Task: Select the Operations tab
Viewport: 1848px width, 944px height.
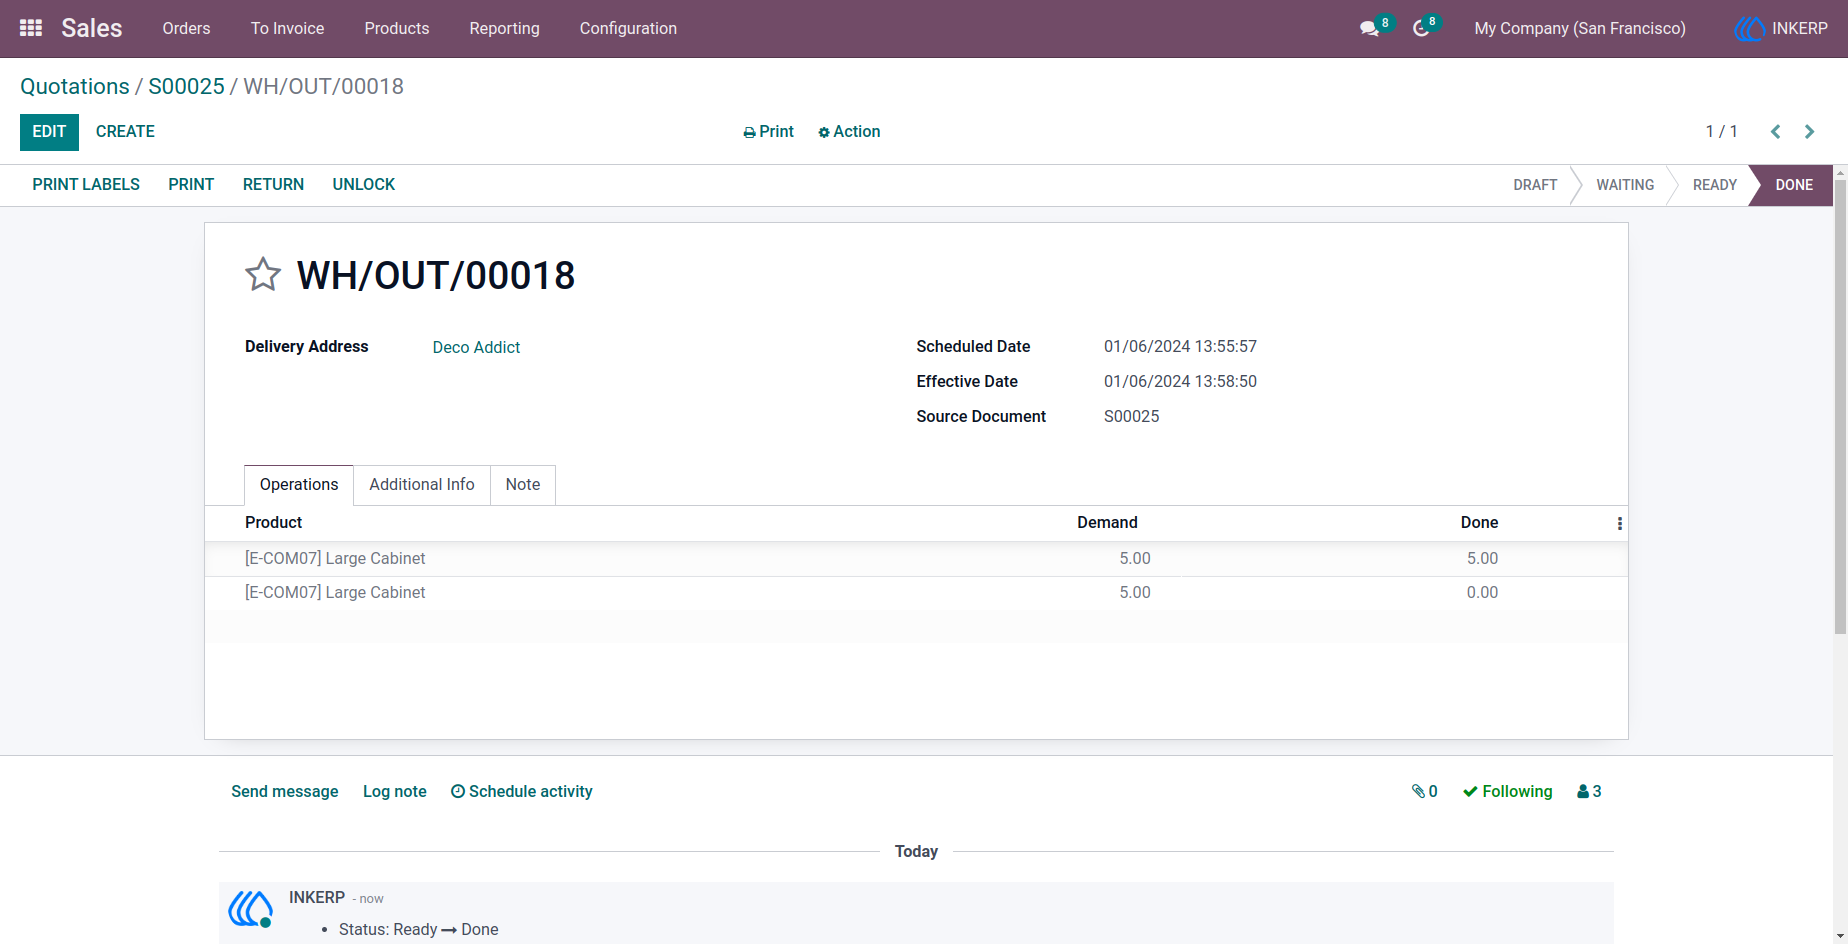Action: click(299, 485)
